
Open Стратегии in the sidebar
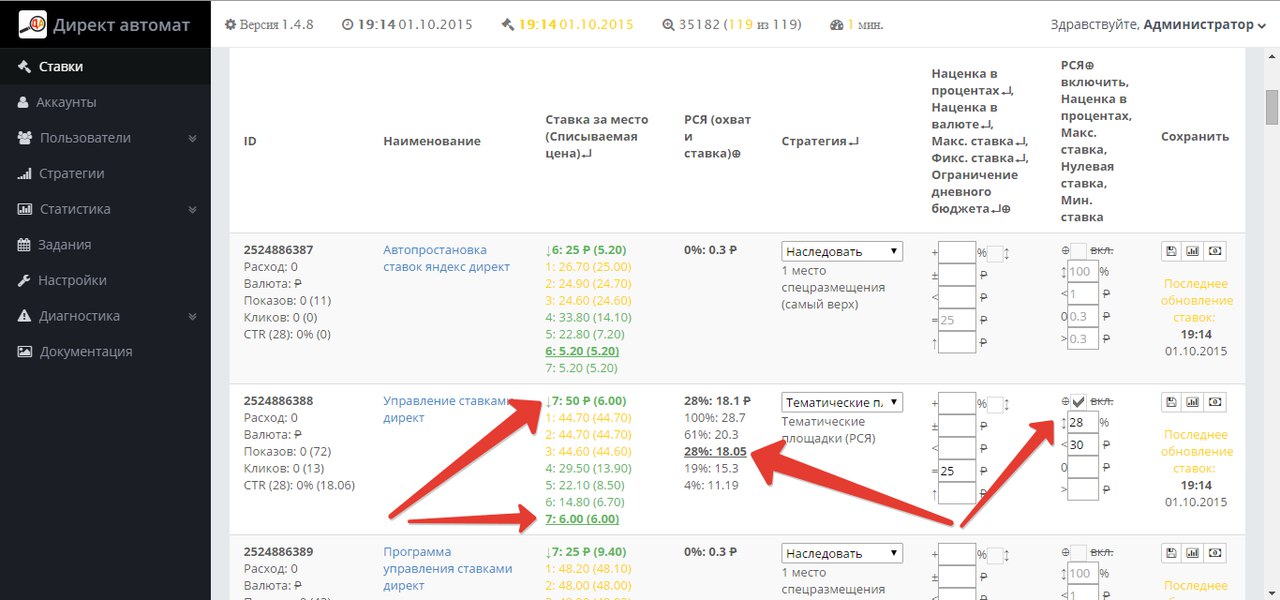tap(71, 174)
